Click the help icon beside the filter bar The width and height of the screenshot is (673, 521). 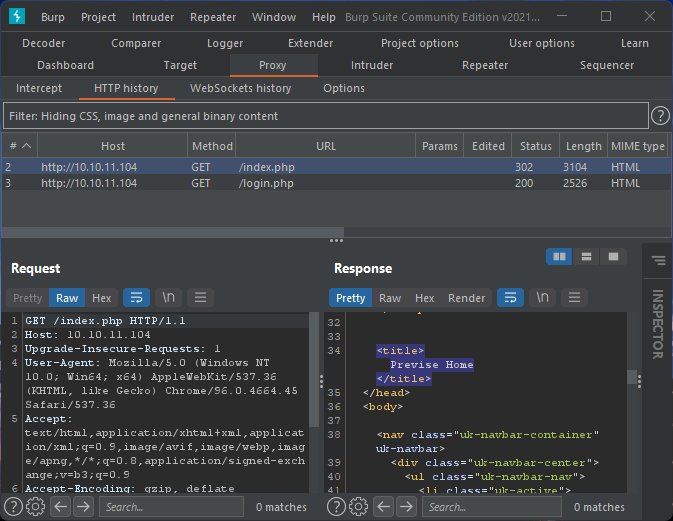pos(660,116)
